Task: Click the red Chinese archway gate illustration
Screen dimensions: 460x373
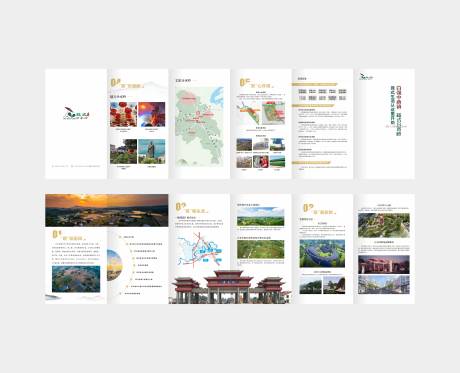Action: coord(230,287)
